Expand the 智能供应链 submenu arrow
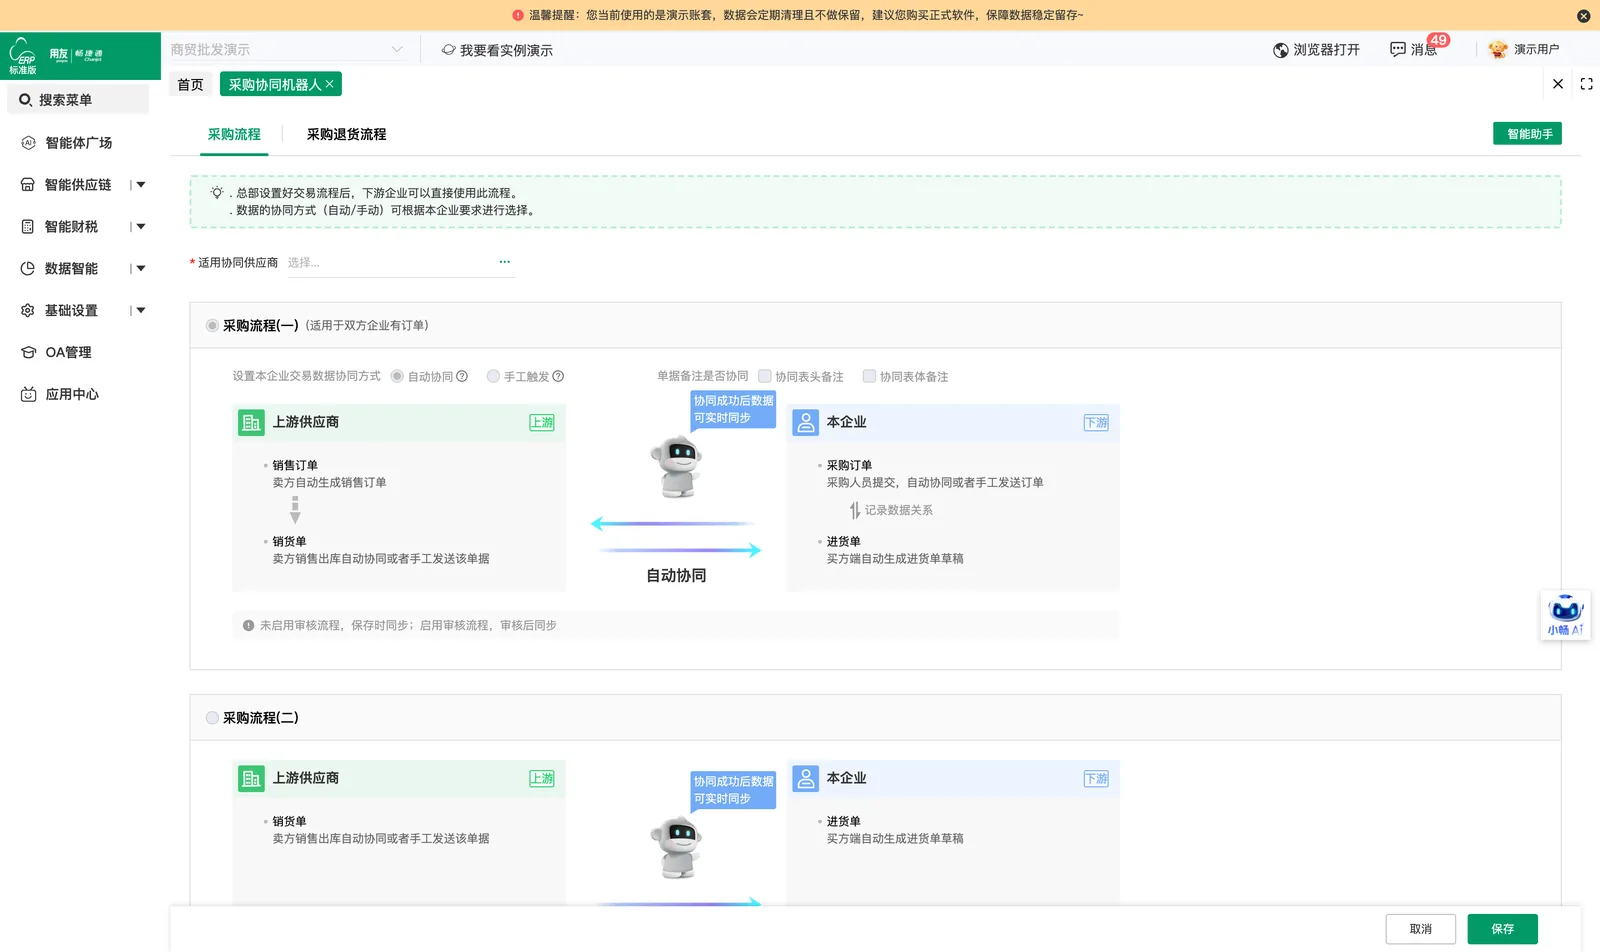This screenshot has height=952, width=1600. coord(141,185)
